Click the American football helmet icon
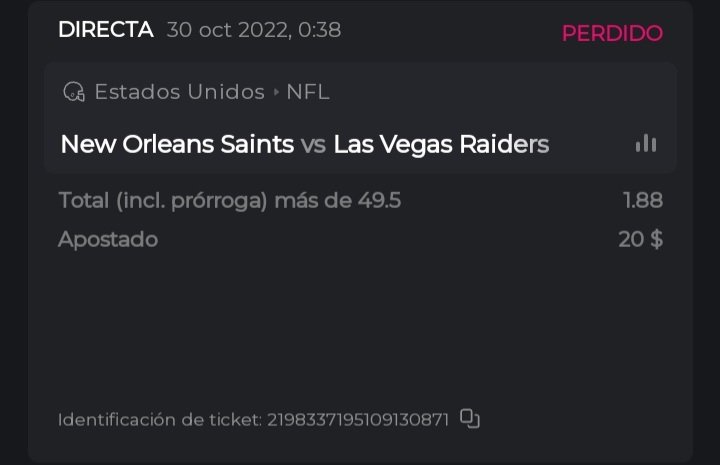Image resolution: width=720 pixels, height=465 pixels. pyautogui.click(x=73, y=92)
